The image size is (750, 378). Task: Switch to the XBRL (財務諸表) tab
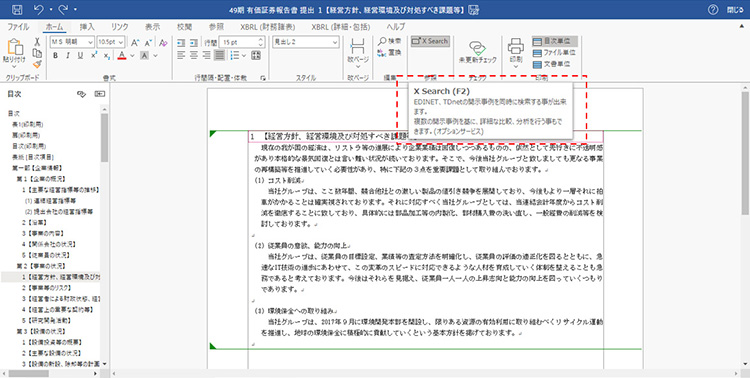[267, 26]
